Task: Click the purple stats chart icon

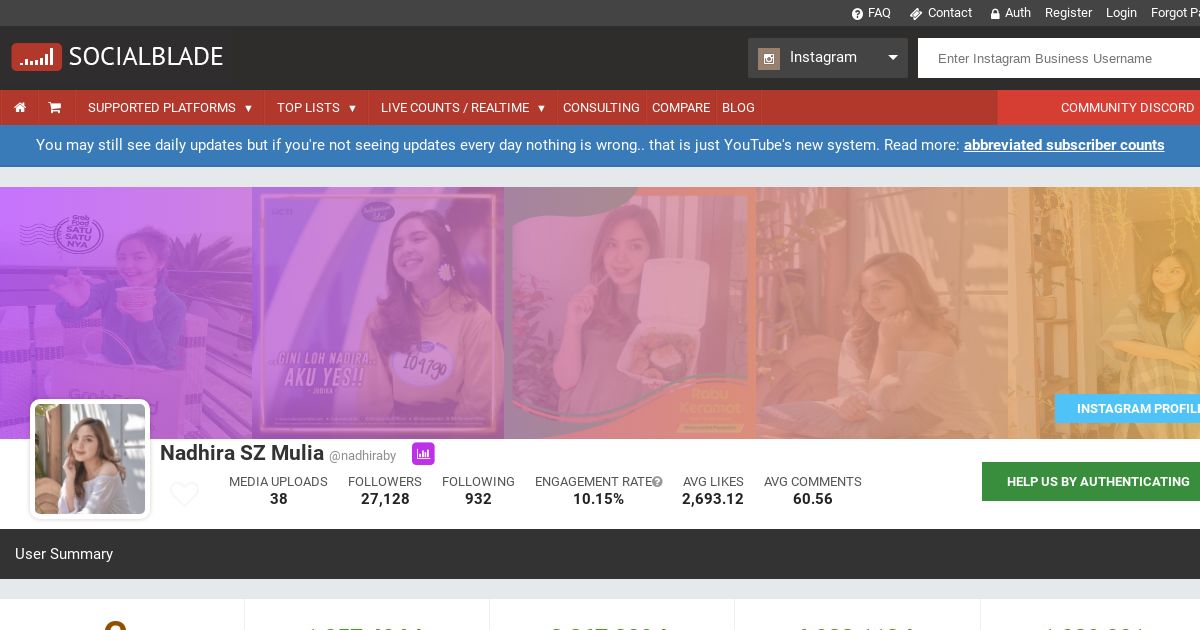Action: click(x=423, y=454)
